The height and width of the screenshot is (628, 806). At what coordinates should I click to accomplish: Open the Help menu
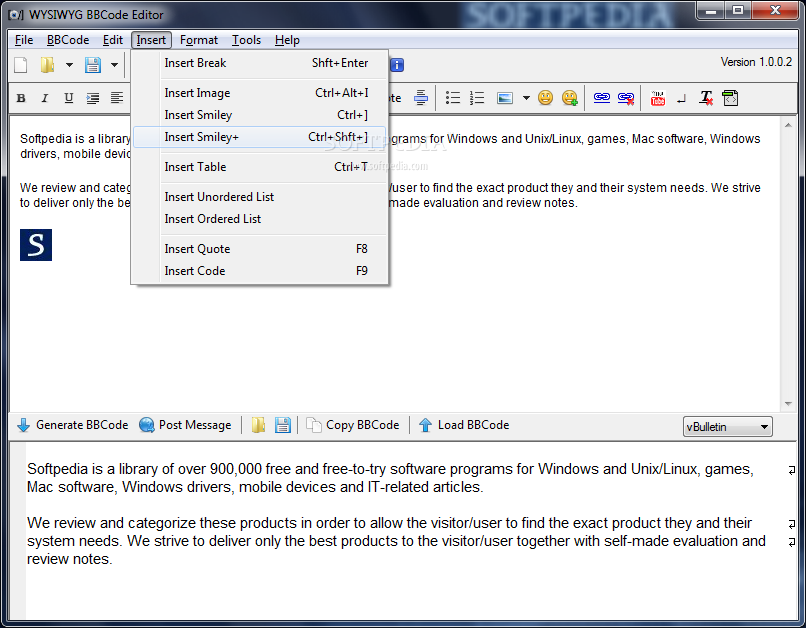coord(287,40)
